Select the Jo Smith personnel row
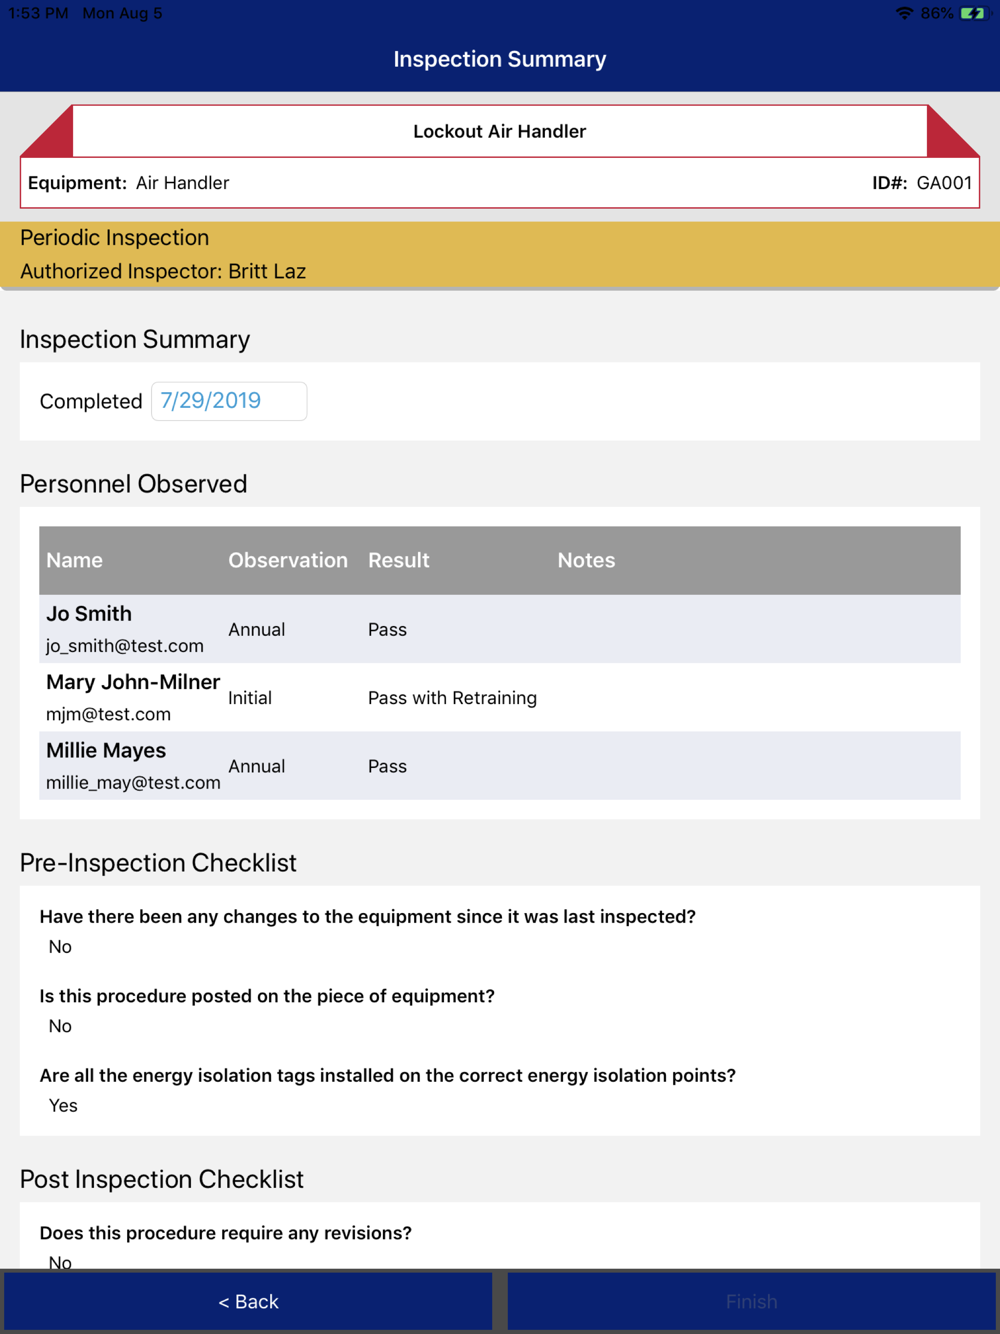 coord(500,629)
